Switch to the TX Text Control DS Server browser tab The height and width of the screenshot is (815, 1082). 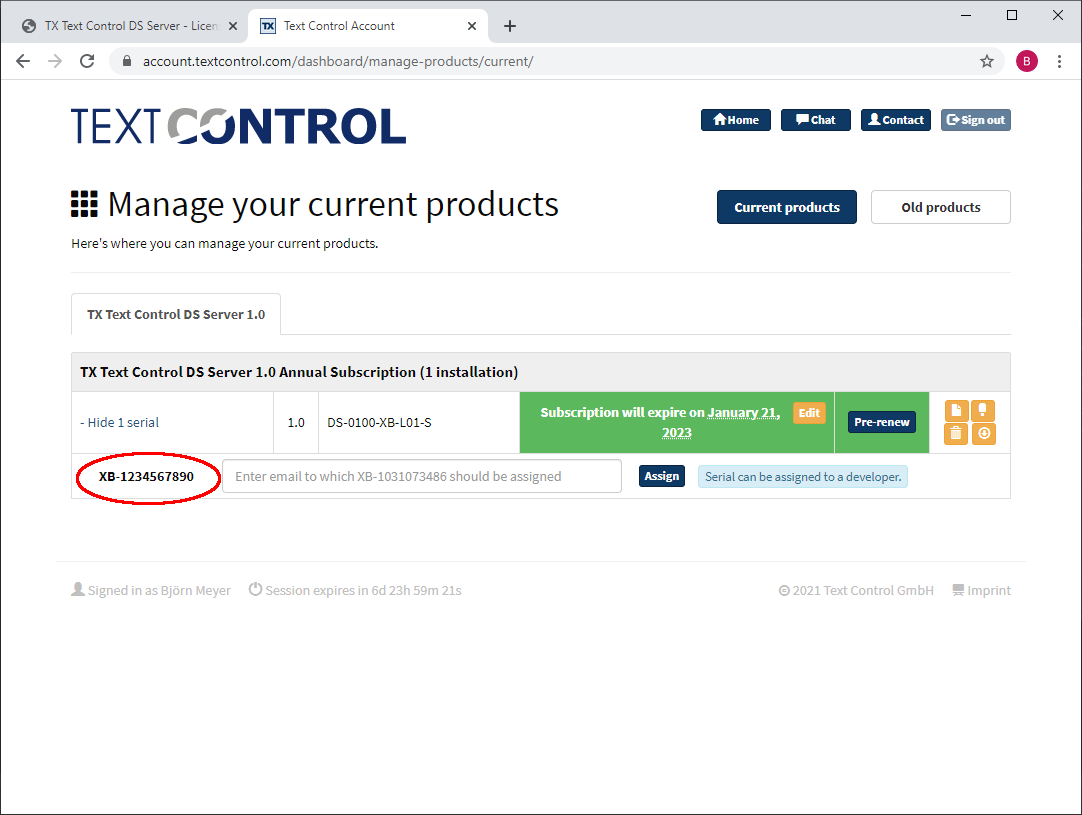point(128,26)
